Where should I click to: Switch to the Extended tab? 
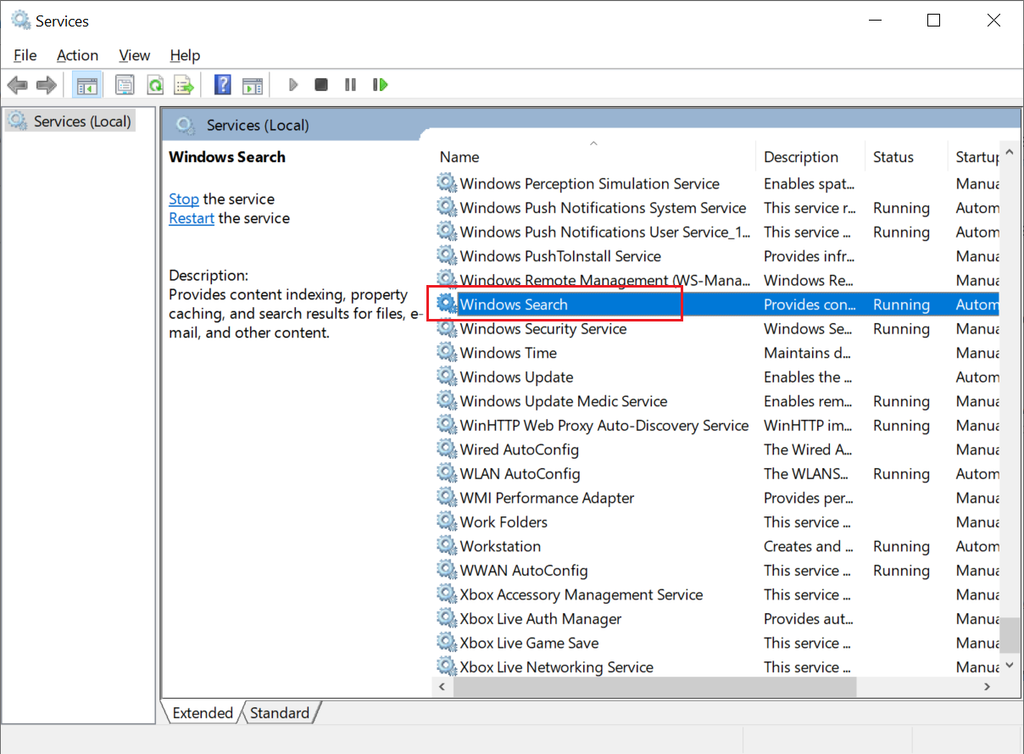pyautogui.click(x=202, y=713)
